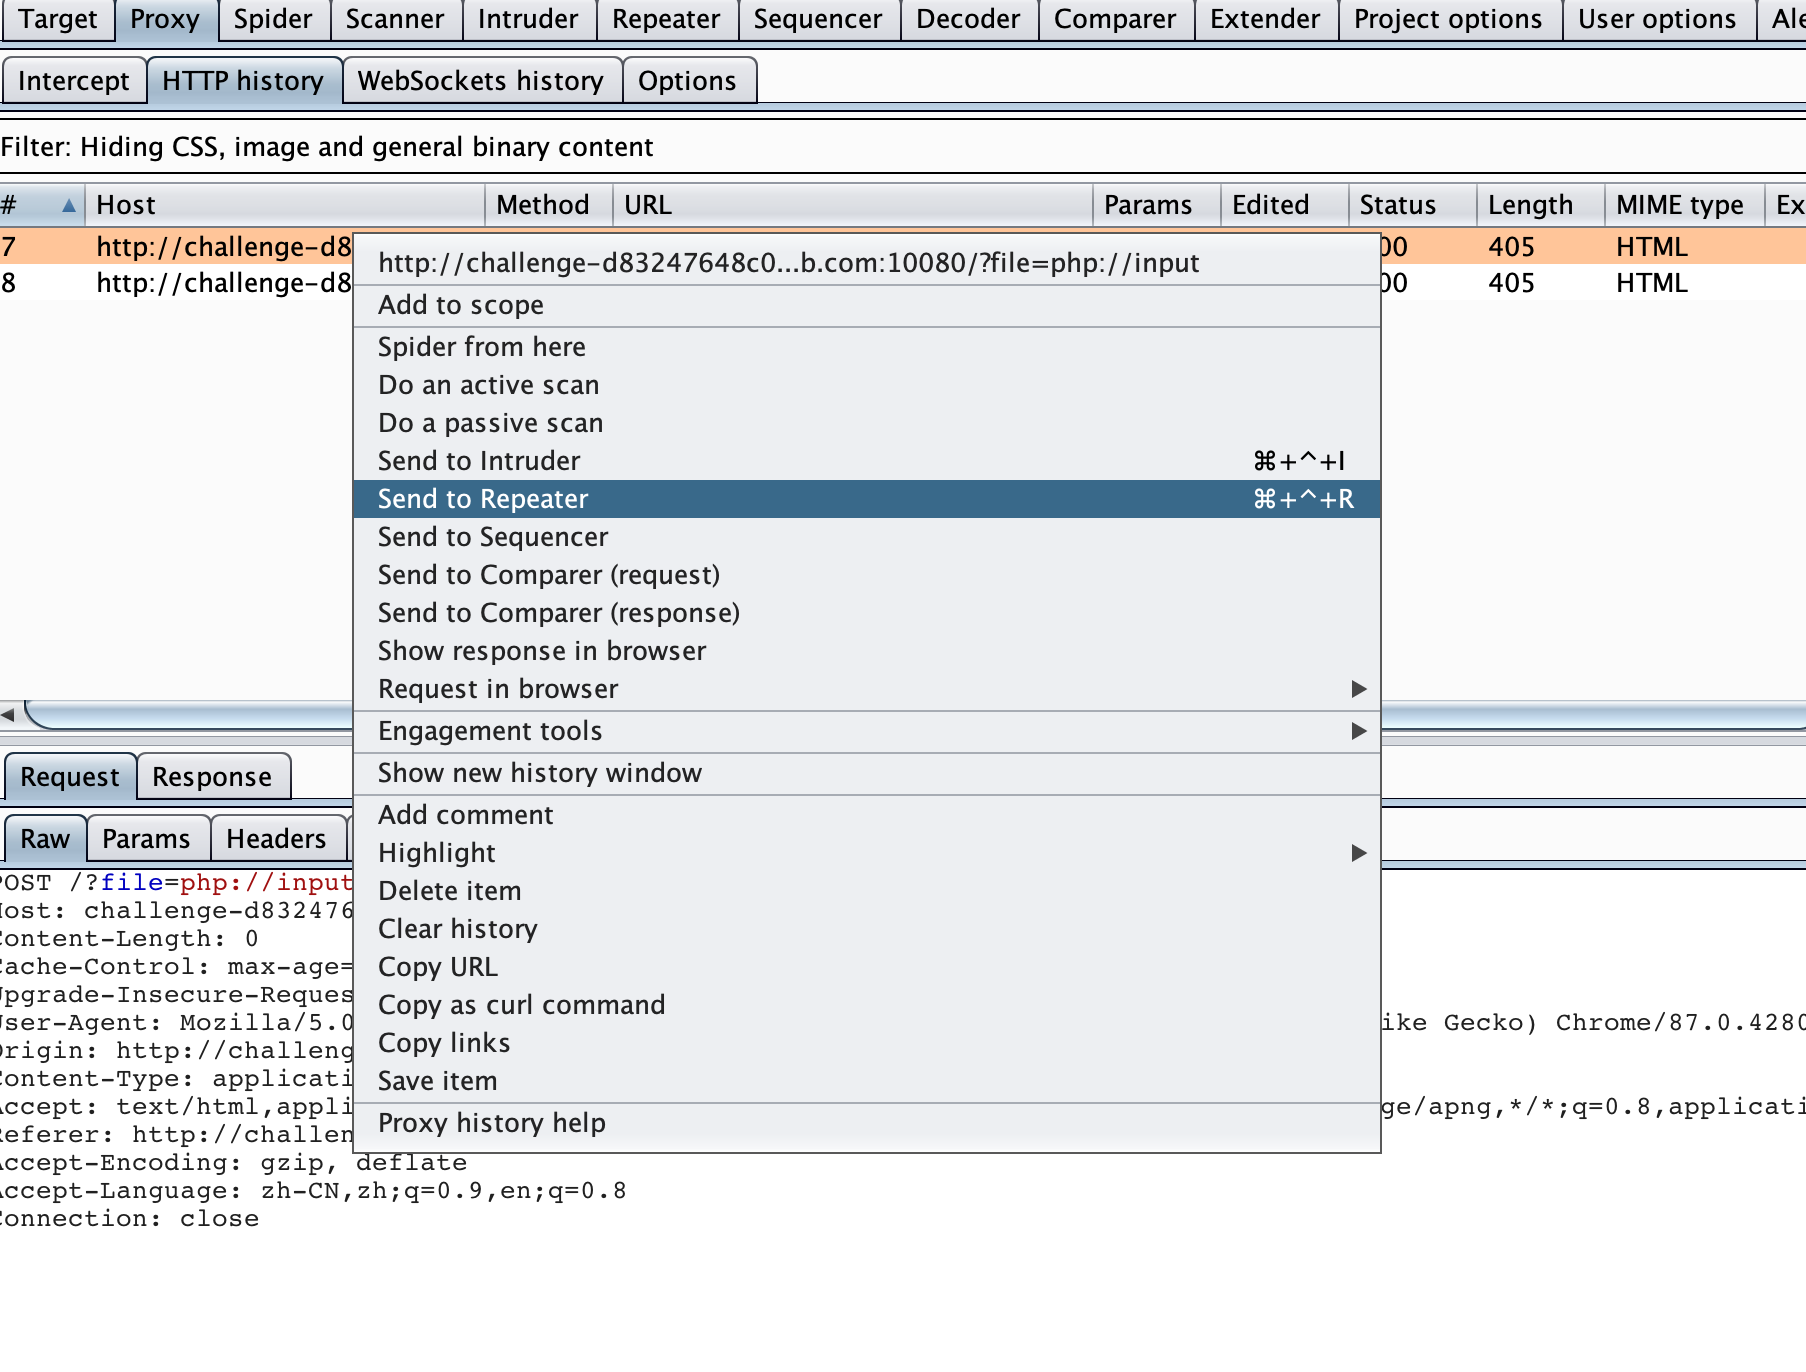This screenshot has width=1806, height=1372.
Task: Switch to the Sequencer tab
Action: [x=817, y=19]
